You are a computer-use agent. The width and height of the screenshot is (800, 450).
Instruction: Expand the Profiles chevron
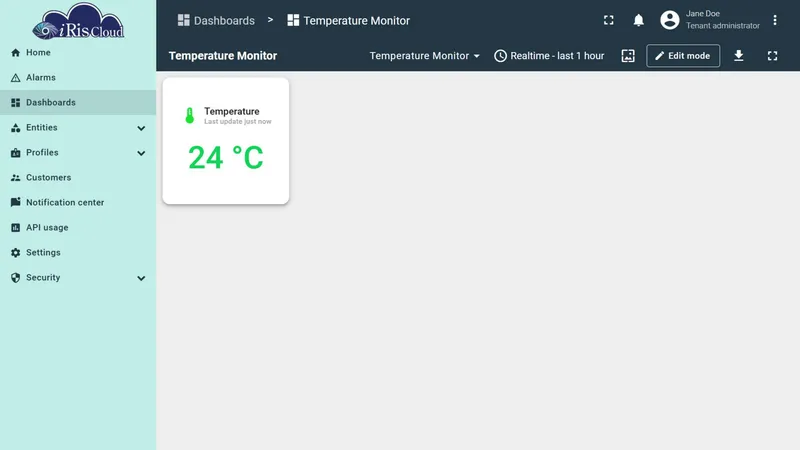point(141,153)
